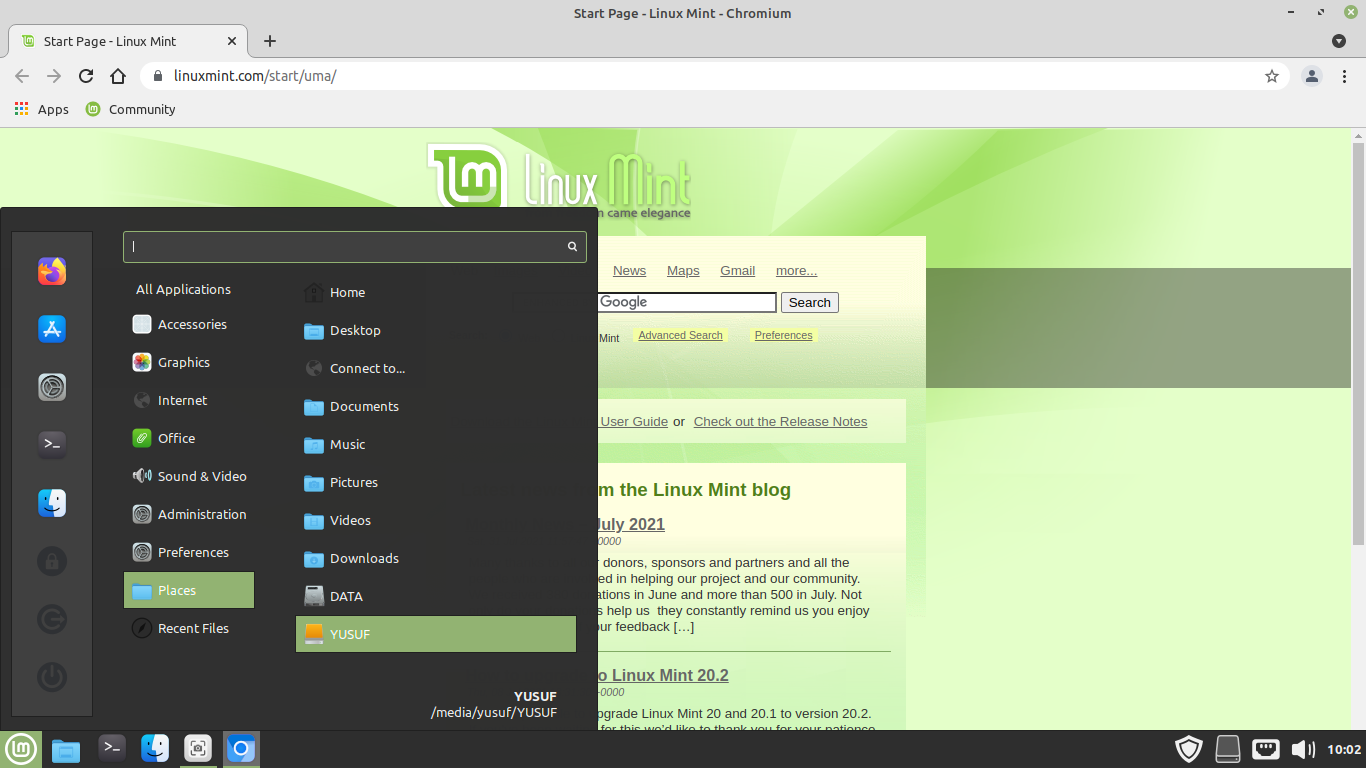Focus the menu search field
This screenshot has width=1366, height=768.
coord(354,246)
